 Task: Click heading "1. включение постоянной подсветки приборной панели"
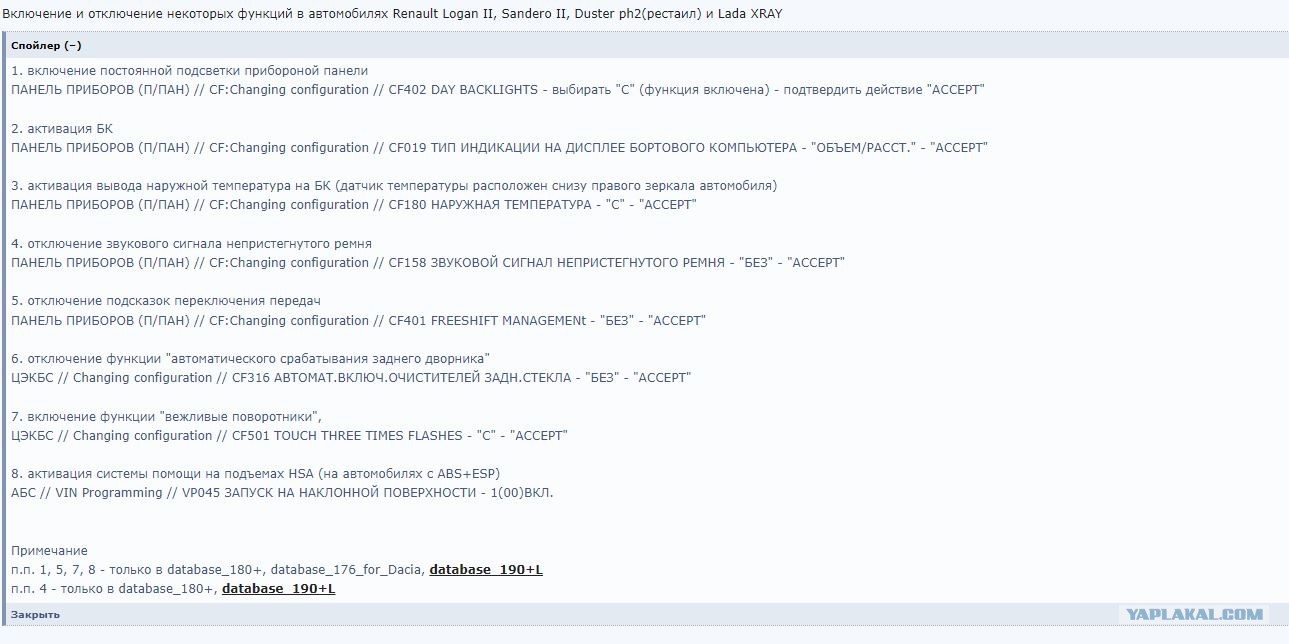pos(190,71)
